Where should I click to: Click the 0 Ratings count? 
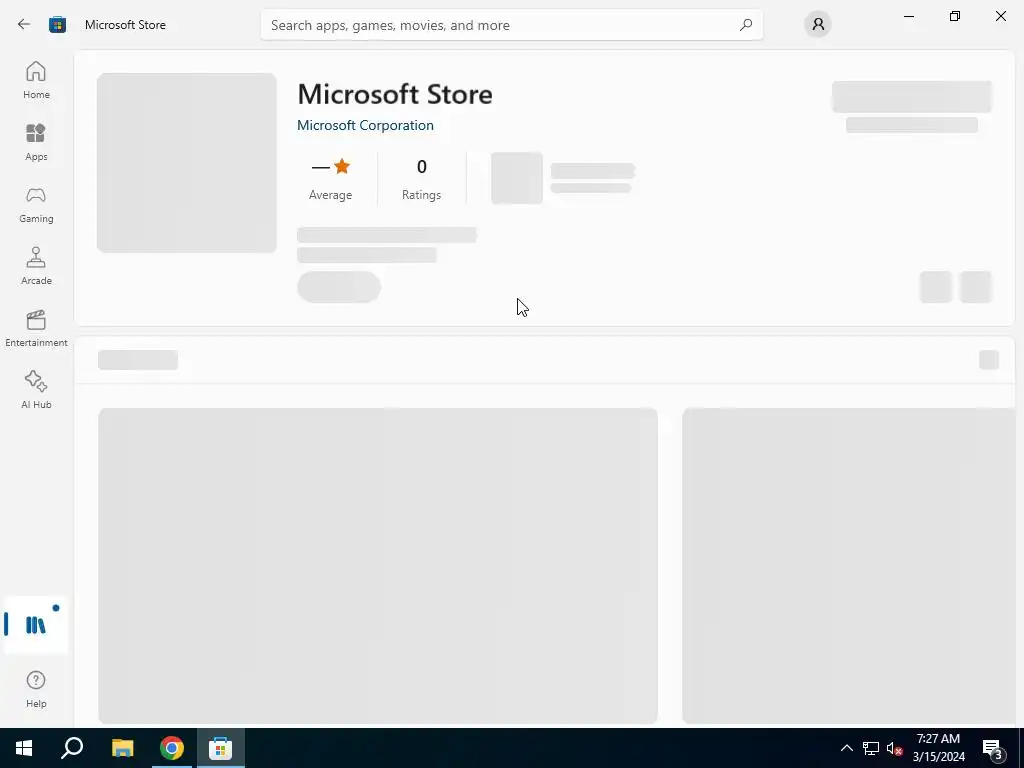[421, 179]
